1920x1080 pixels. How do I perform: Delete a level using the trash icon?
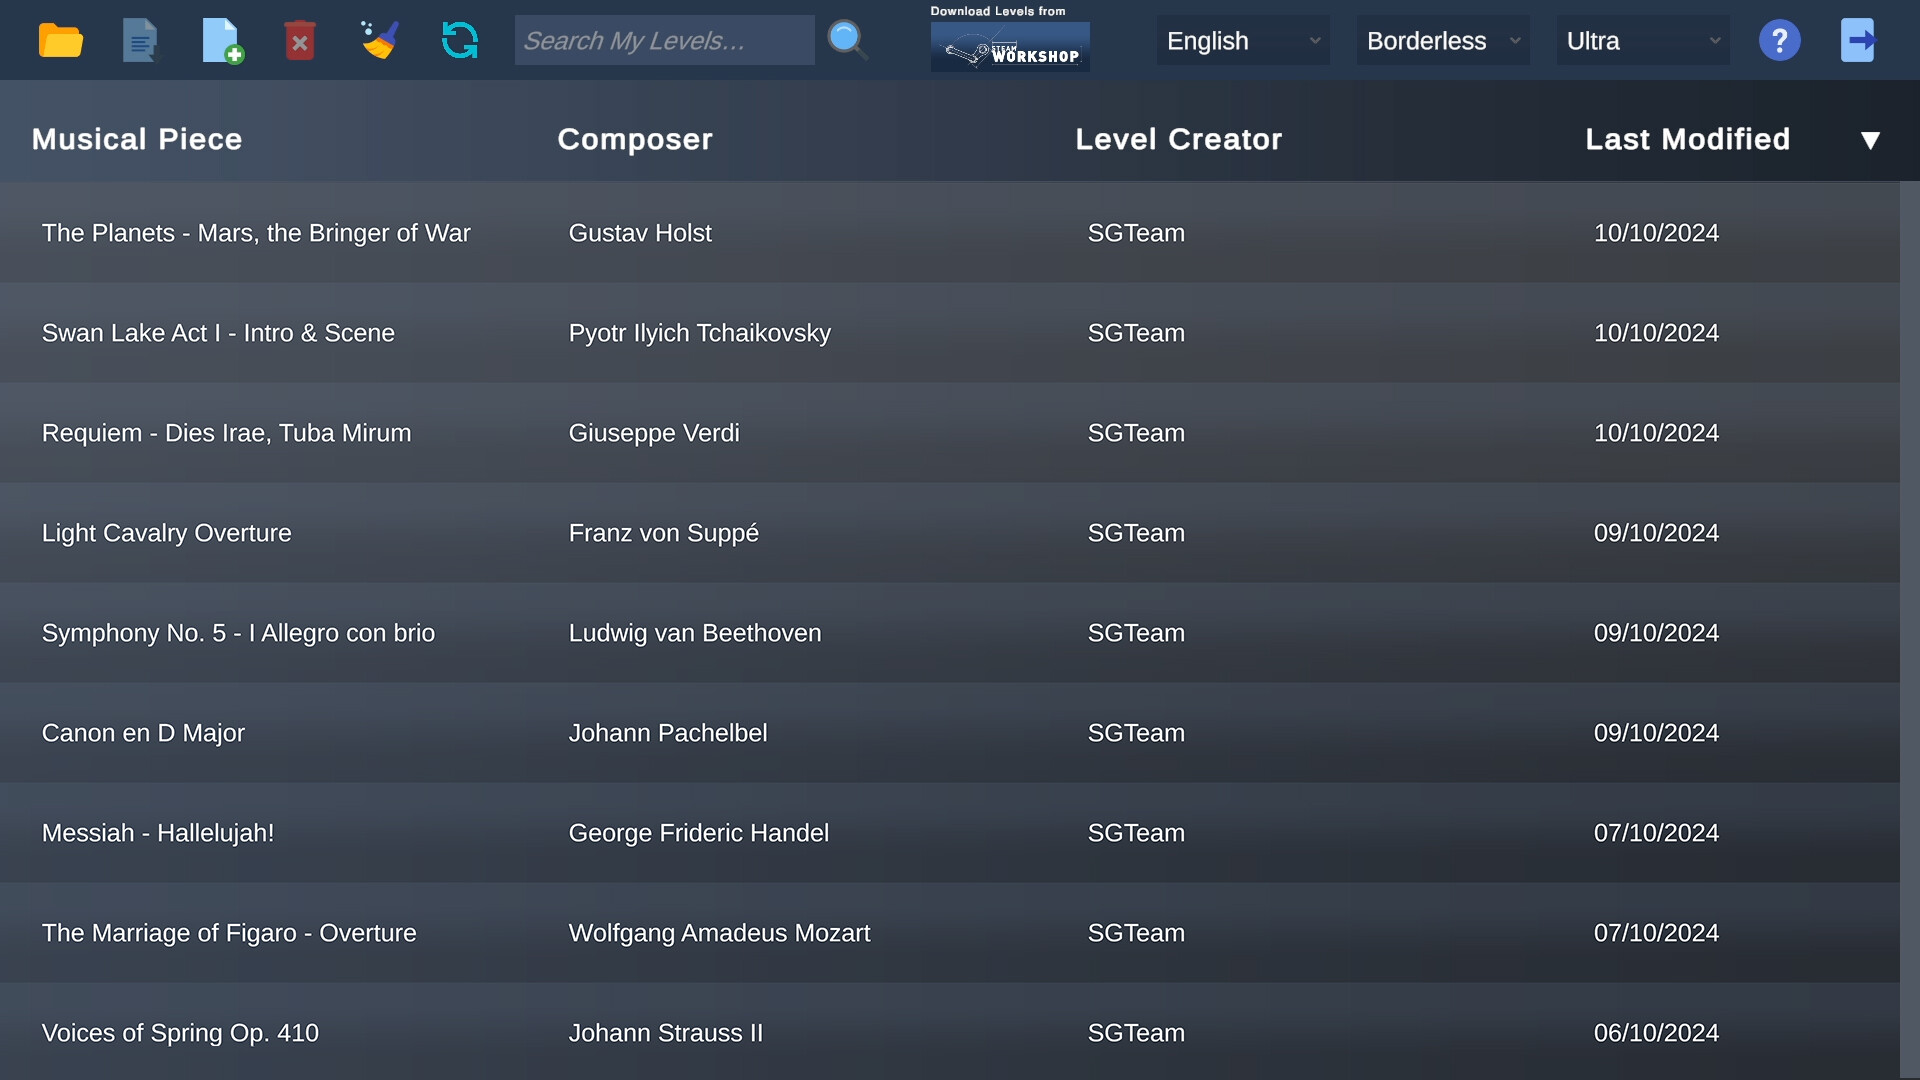coord(300,40)
